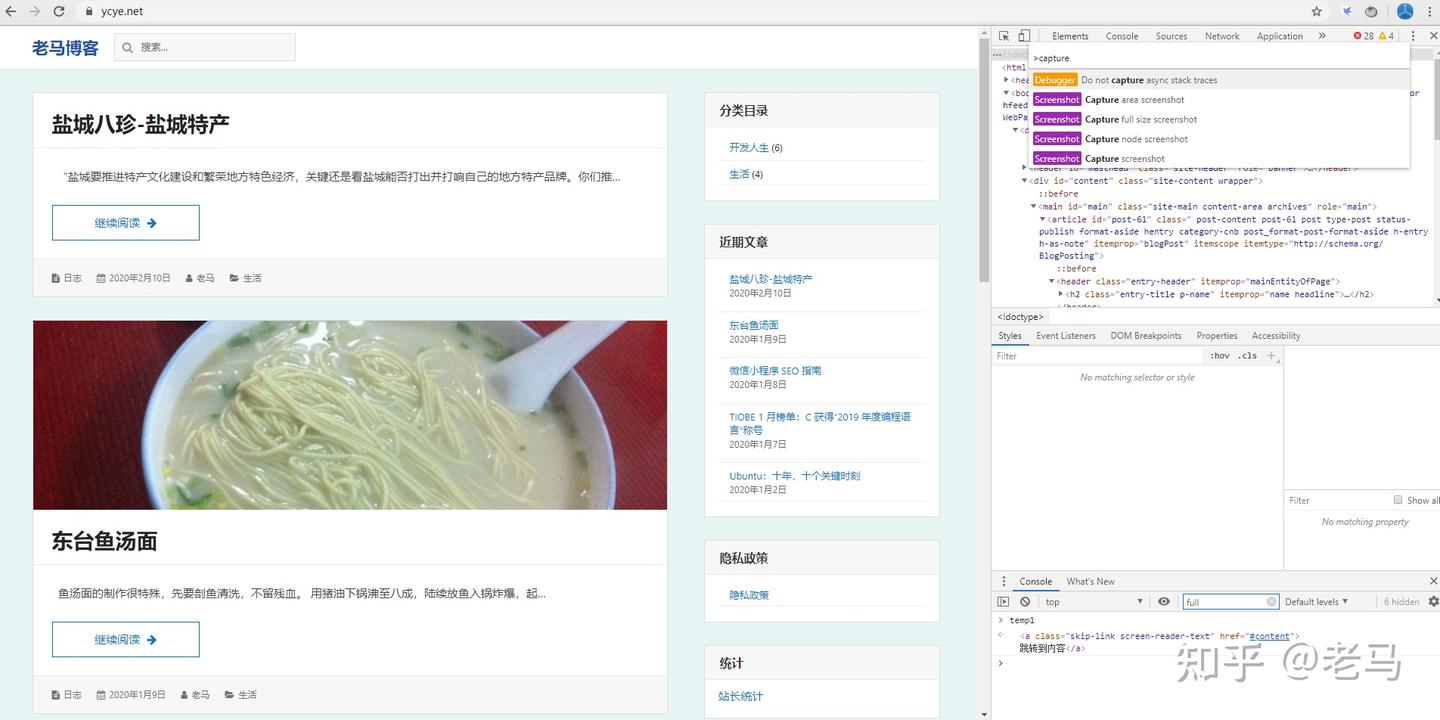Image resolution: width=1440 pixels, height=720 pixels.
Task: Open the Default levels dropdown
Action: (x=1316, y=602)
